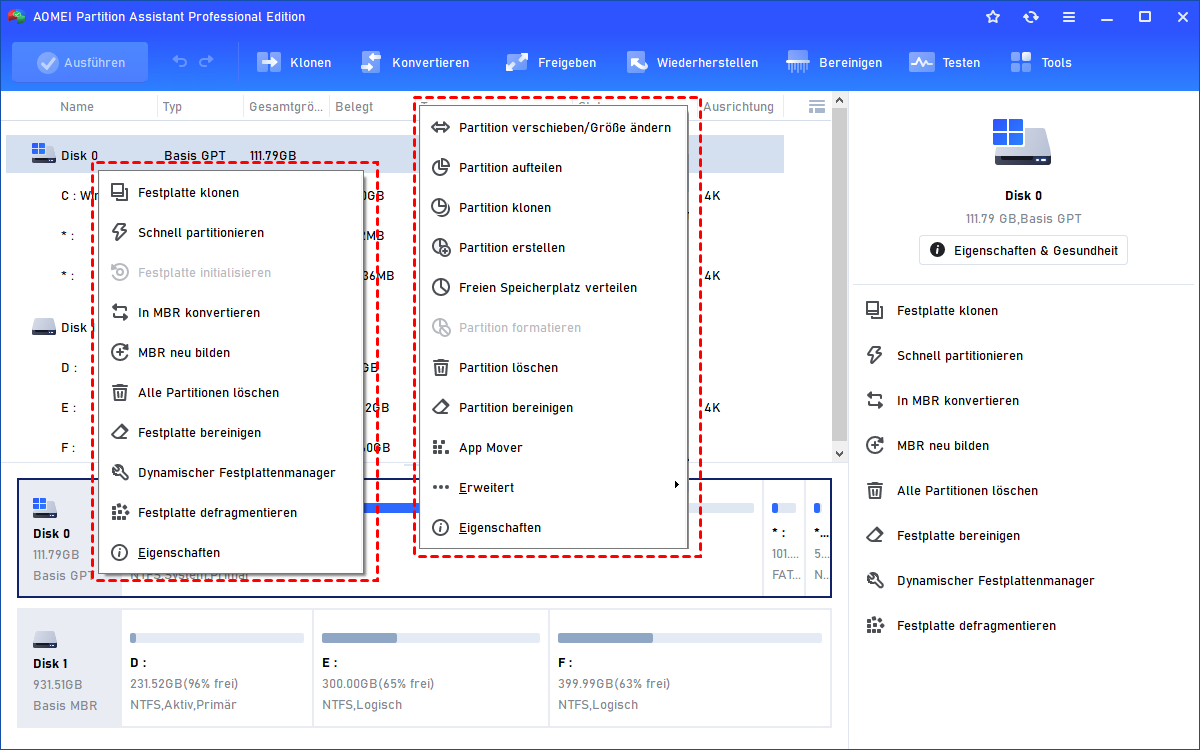Sort by the Ausrichtung column header
The width and height of the screenshot is (1200, 750).
point(738,106)
